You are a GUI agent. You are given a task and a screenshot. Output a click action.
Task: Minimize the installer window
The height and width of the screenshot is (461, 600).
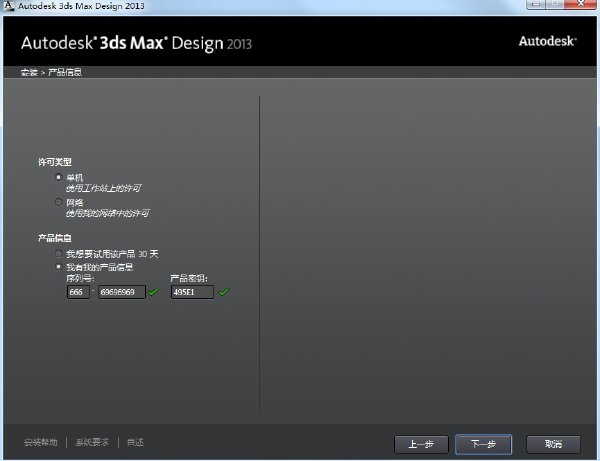click(x=536, y=4)
